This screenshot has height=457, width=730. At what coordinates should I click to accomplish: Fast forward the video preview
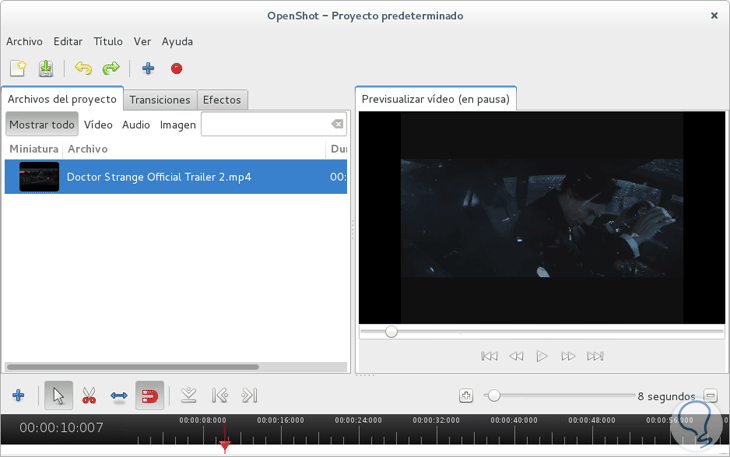click(x=568, y=356)
